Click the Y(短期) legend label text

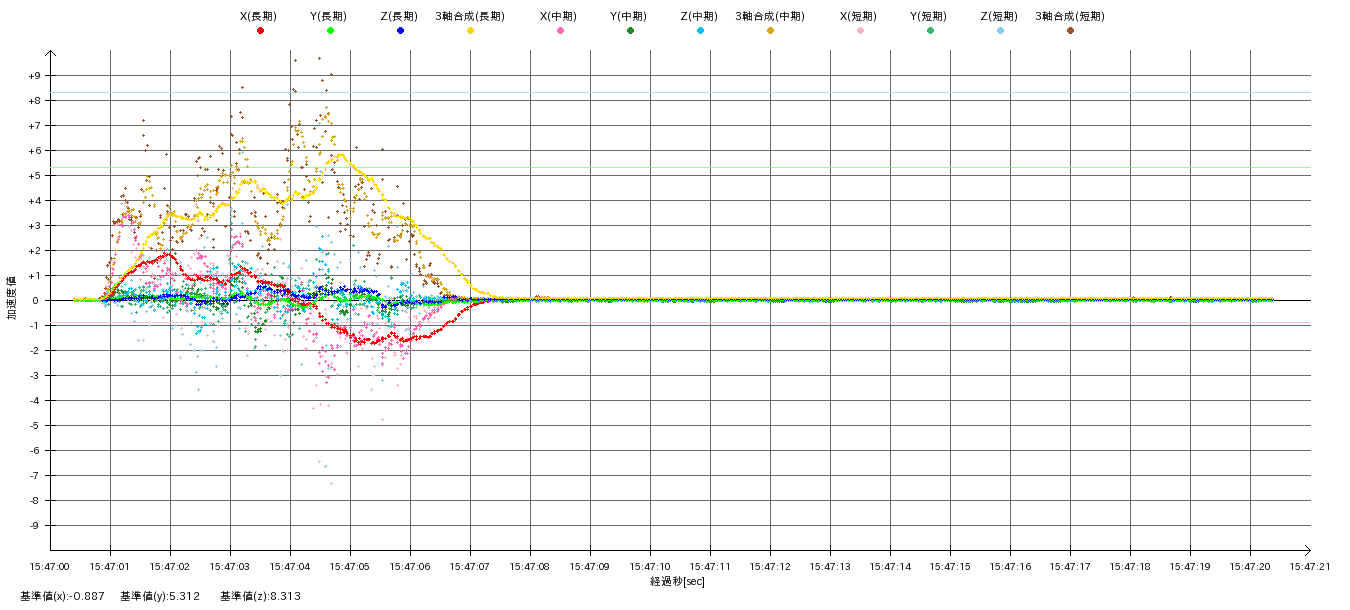[x=928, y=16]
